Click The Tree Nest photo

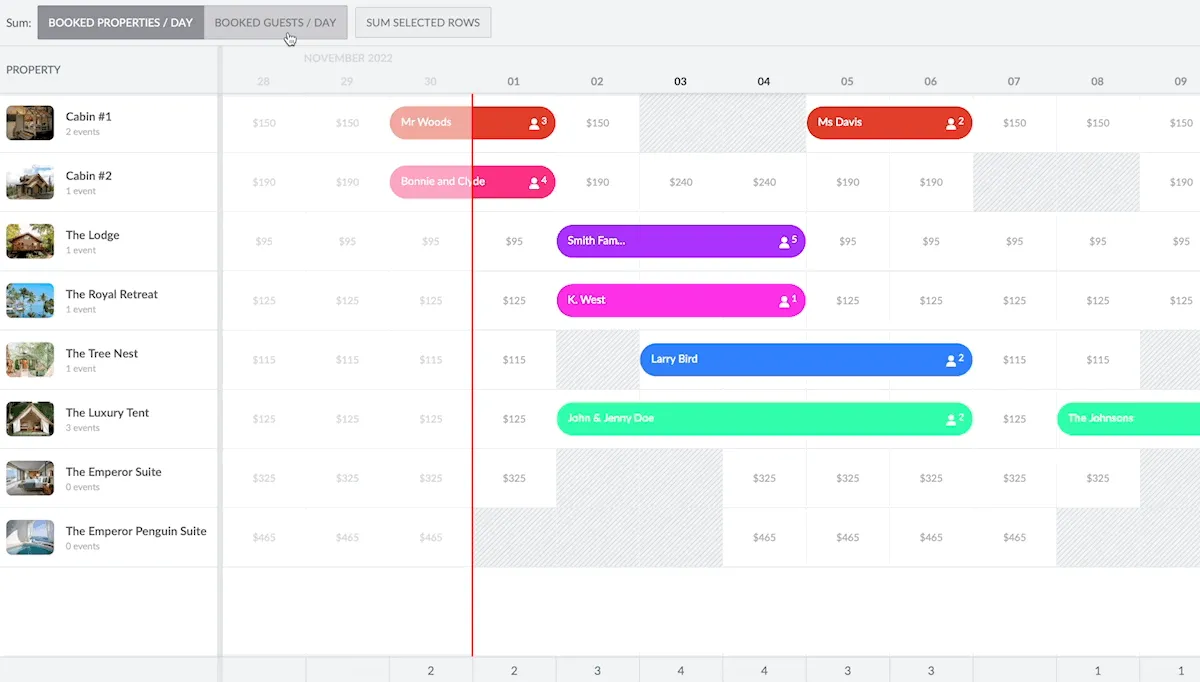tap(30, 360)
